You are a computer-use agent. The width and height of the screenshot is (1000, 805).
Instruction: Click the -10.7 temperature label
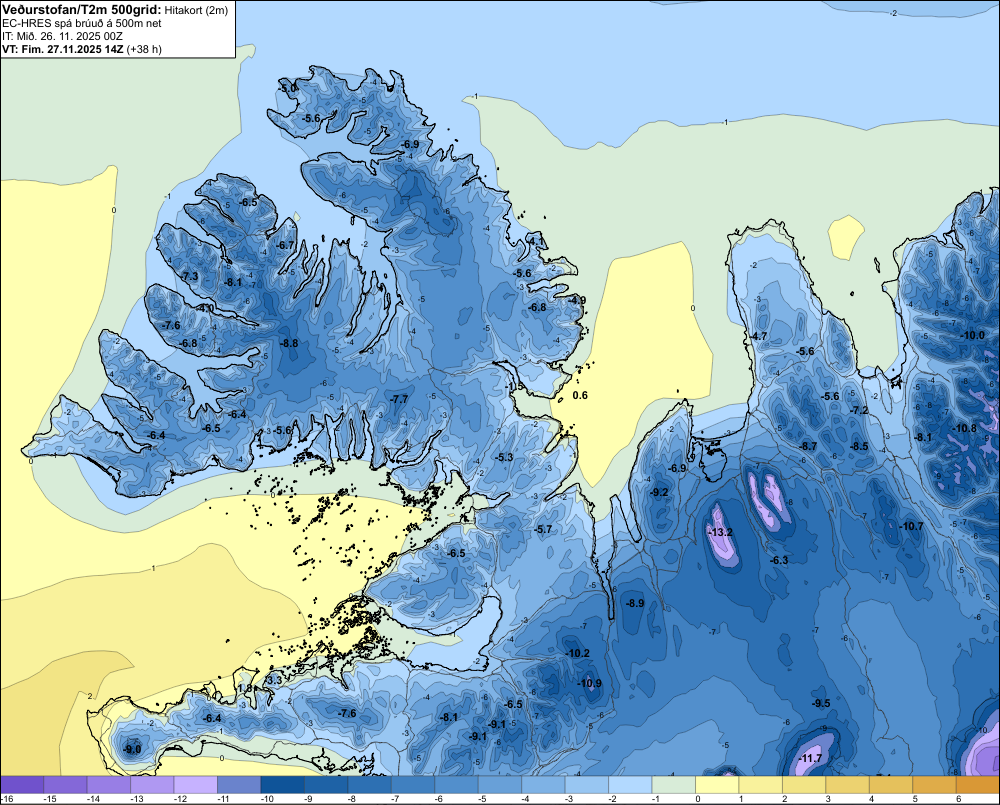pos(911,526)
